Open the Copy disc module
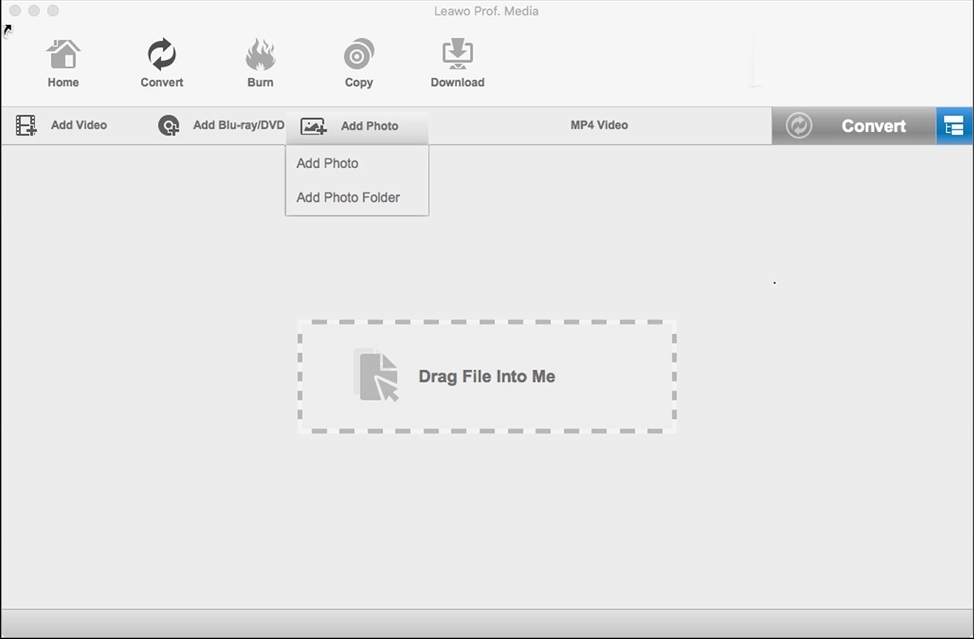The height and width of the screenshot is (640, 974). click(x=358, y=56)
